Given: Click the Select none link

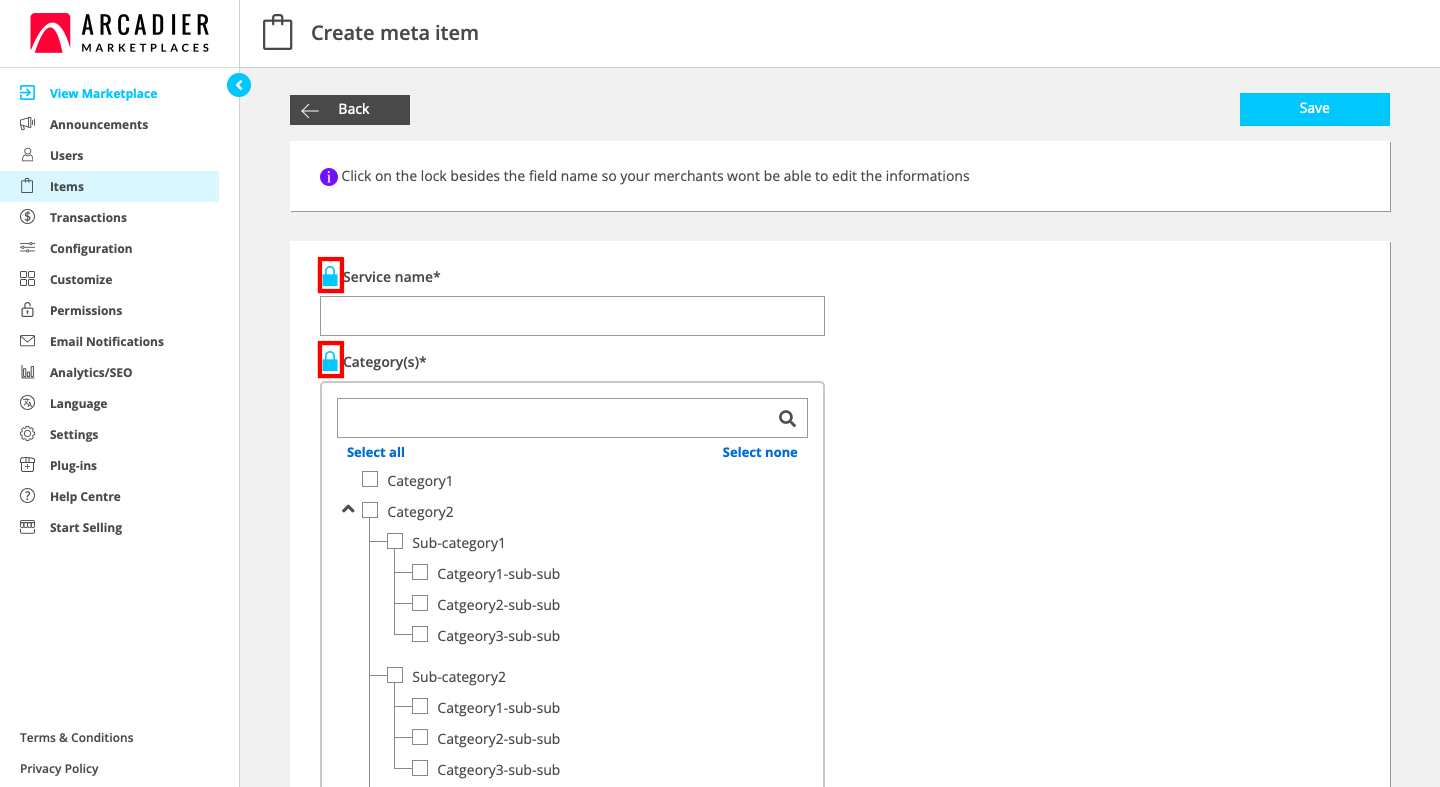Looking at the screenshot, I should point(760,452).
